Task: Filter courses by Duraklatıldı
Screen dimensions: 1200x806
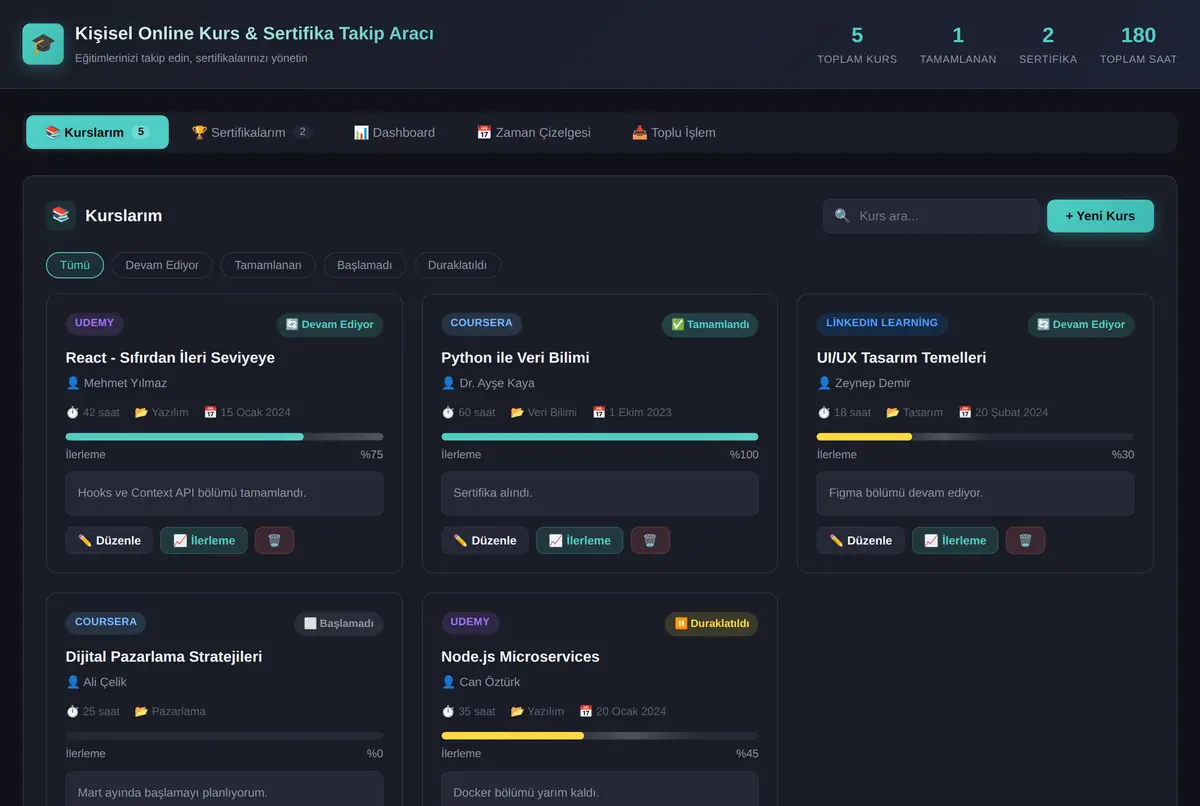Action: pyautogui.click(x=457, y=265)
